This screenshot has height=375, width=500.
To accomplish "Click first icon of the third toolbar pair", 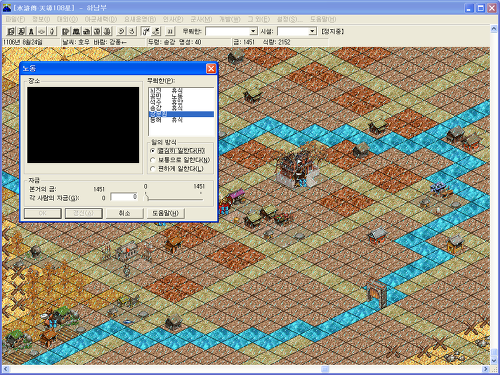I will point(121,31).
